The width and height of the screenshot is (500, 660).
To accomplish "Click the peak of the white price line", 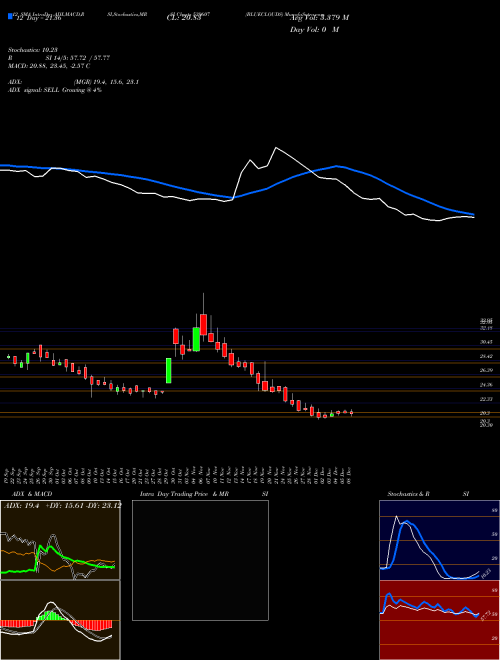I will click(276, 148).
